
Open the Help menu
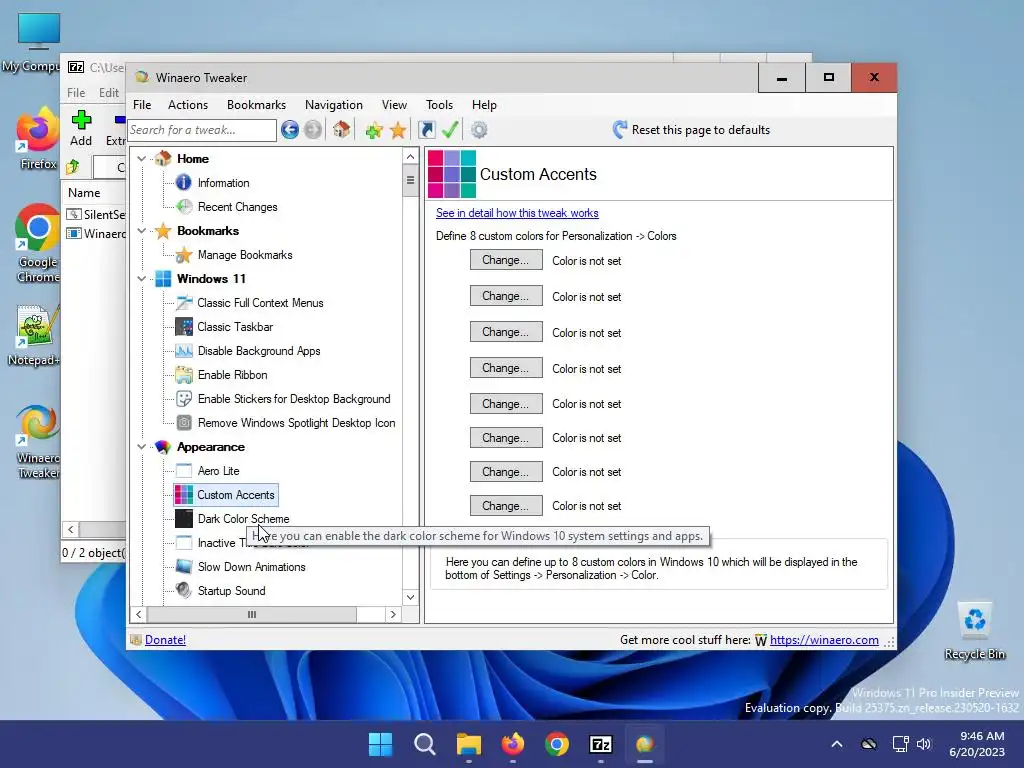(484, 104)
